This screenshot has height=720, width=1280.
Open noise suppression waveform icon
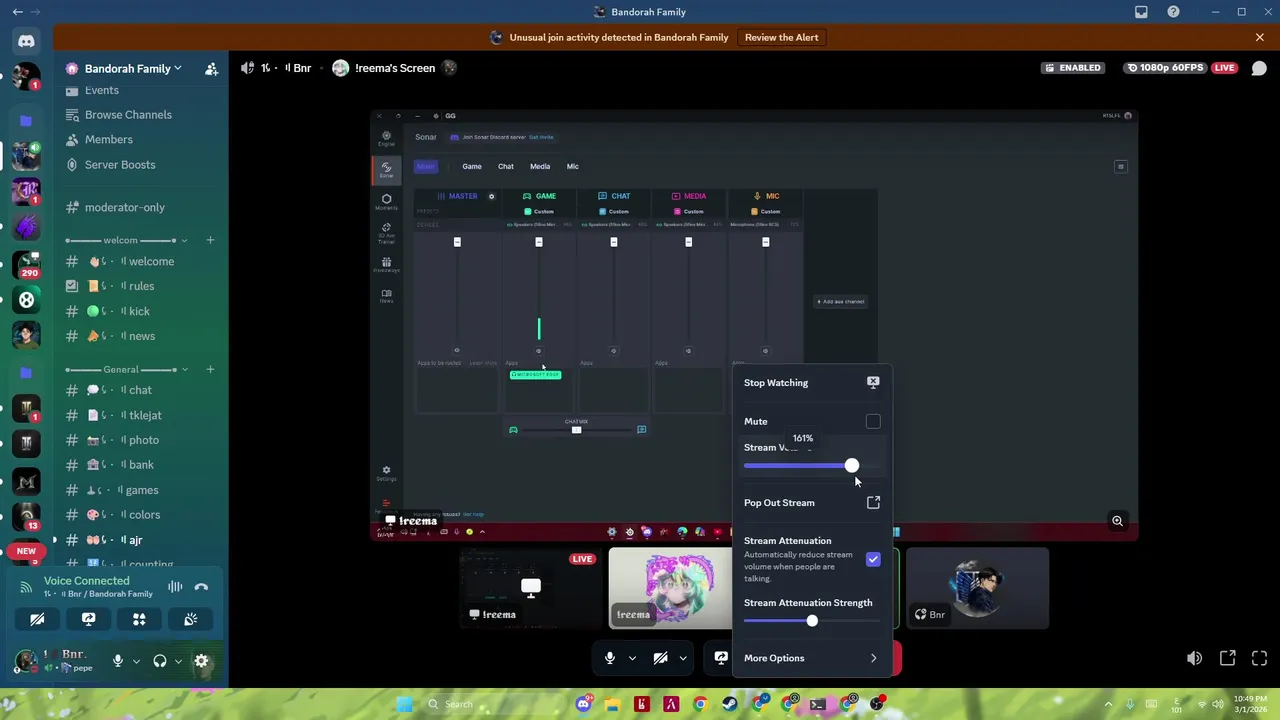pos(175,587)
